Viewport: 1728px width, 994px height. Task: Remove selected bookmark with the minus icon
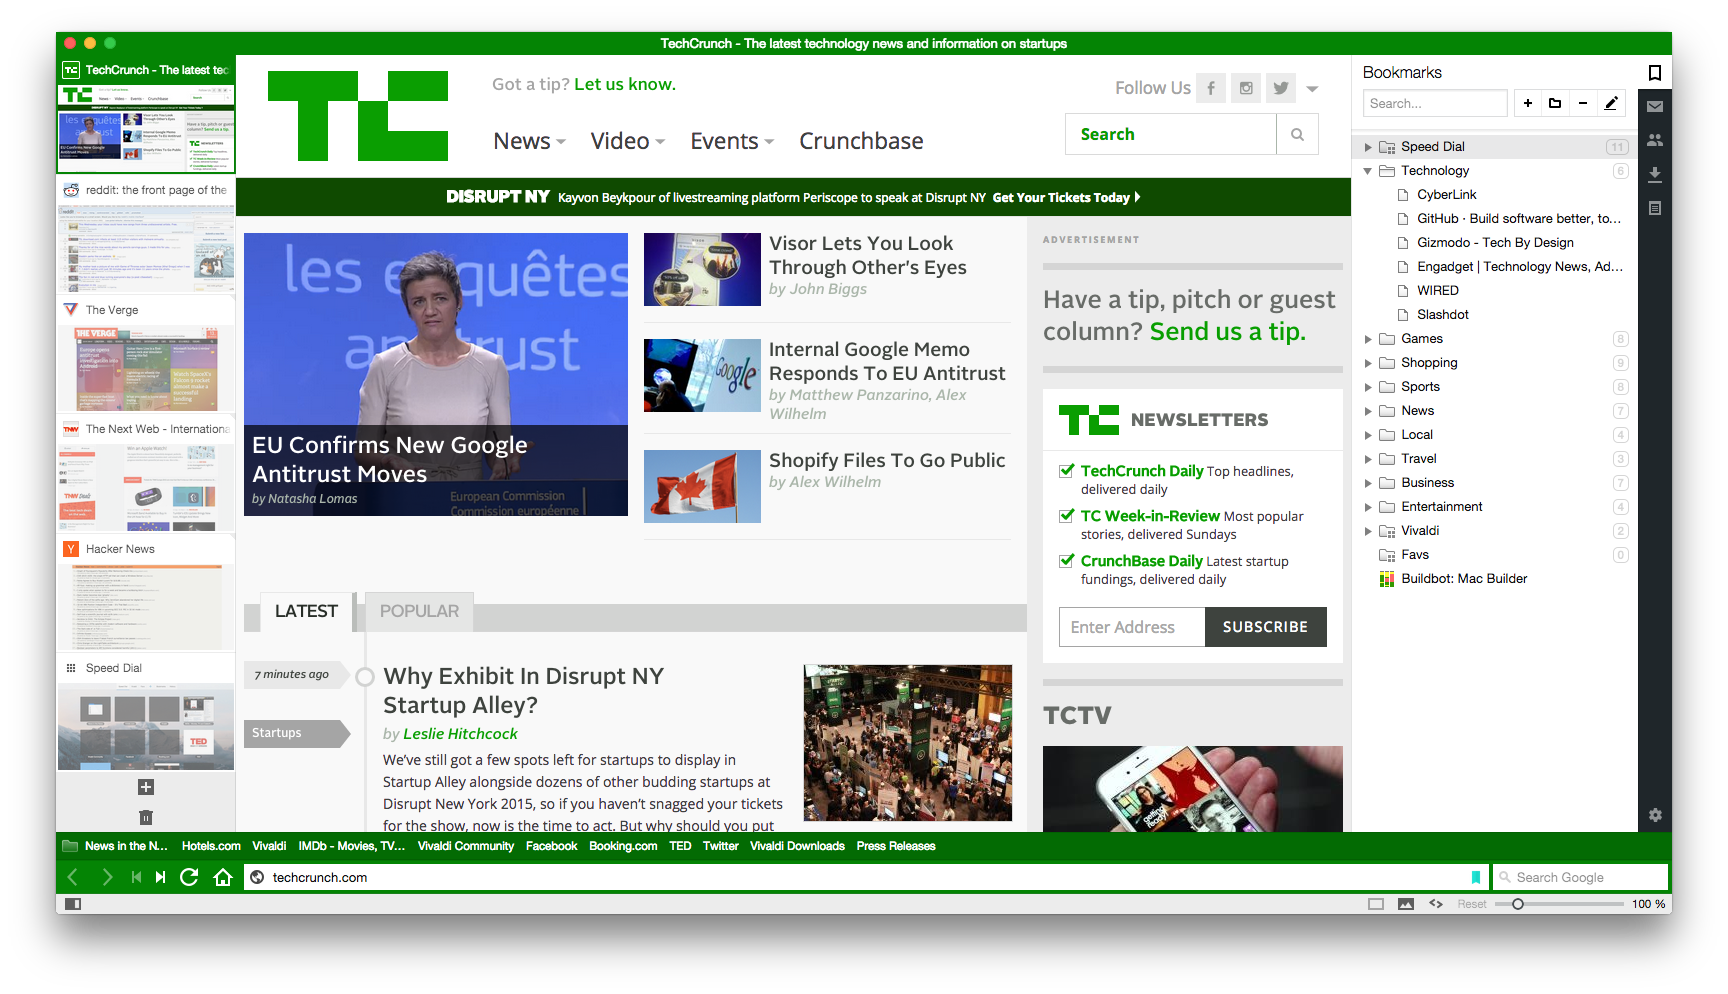tap(1583, 103)
